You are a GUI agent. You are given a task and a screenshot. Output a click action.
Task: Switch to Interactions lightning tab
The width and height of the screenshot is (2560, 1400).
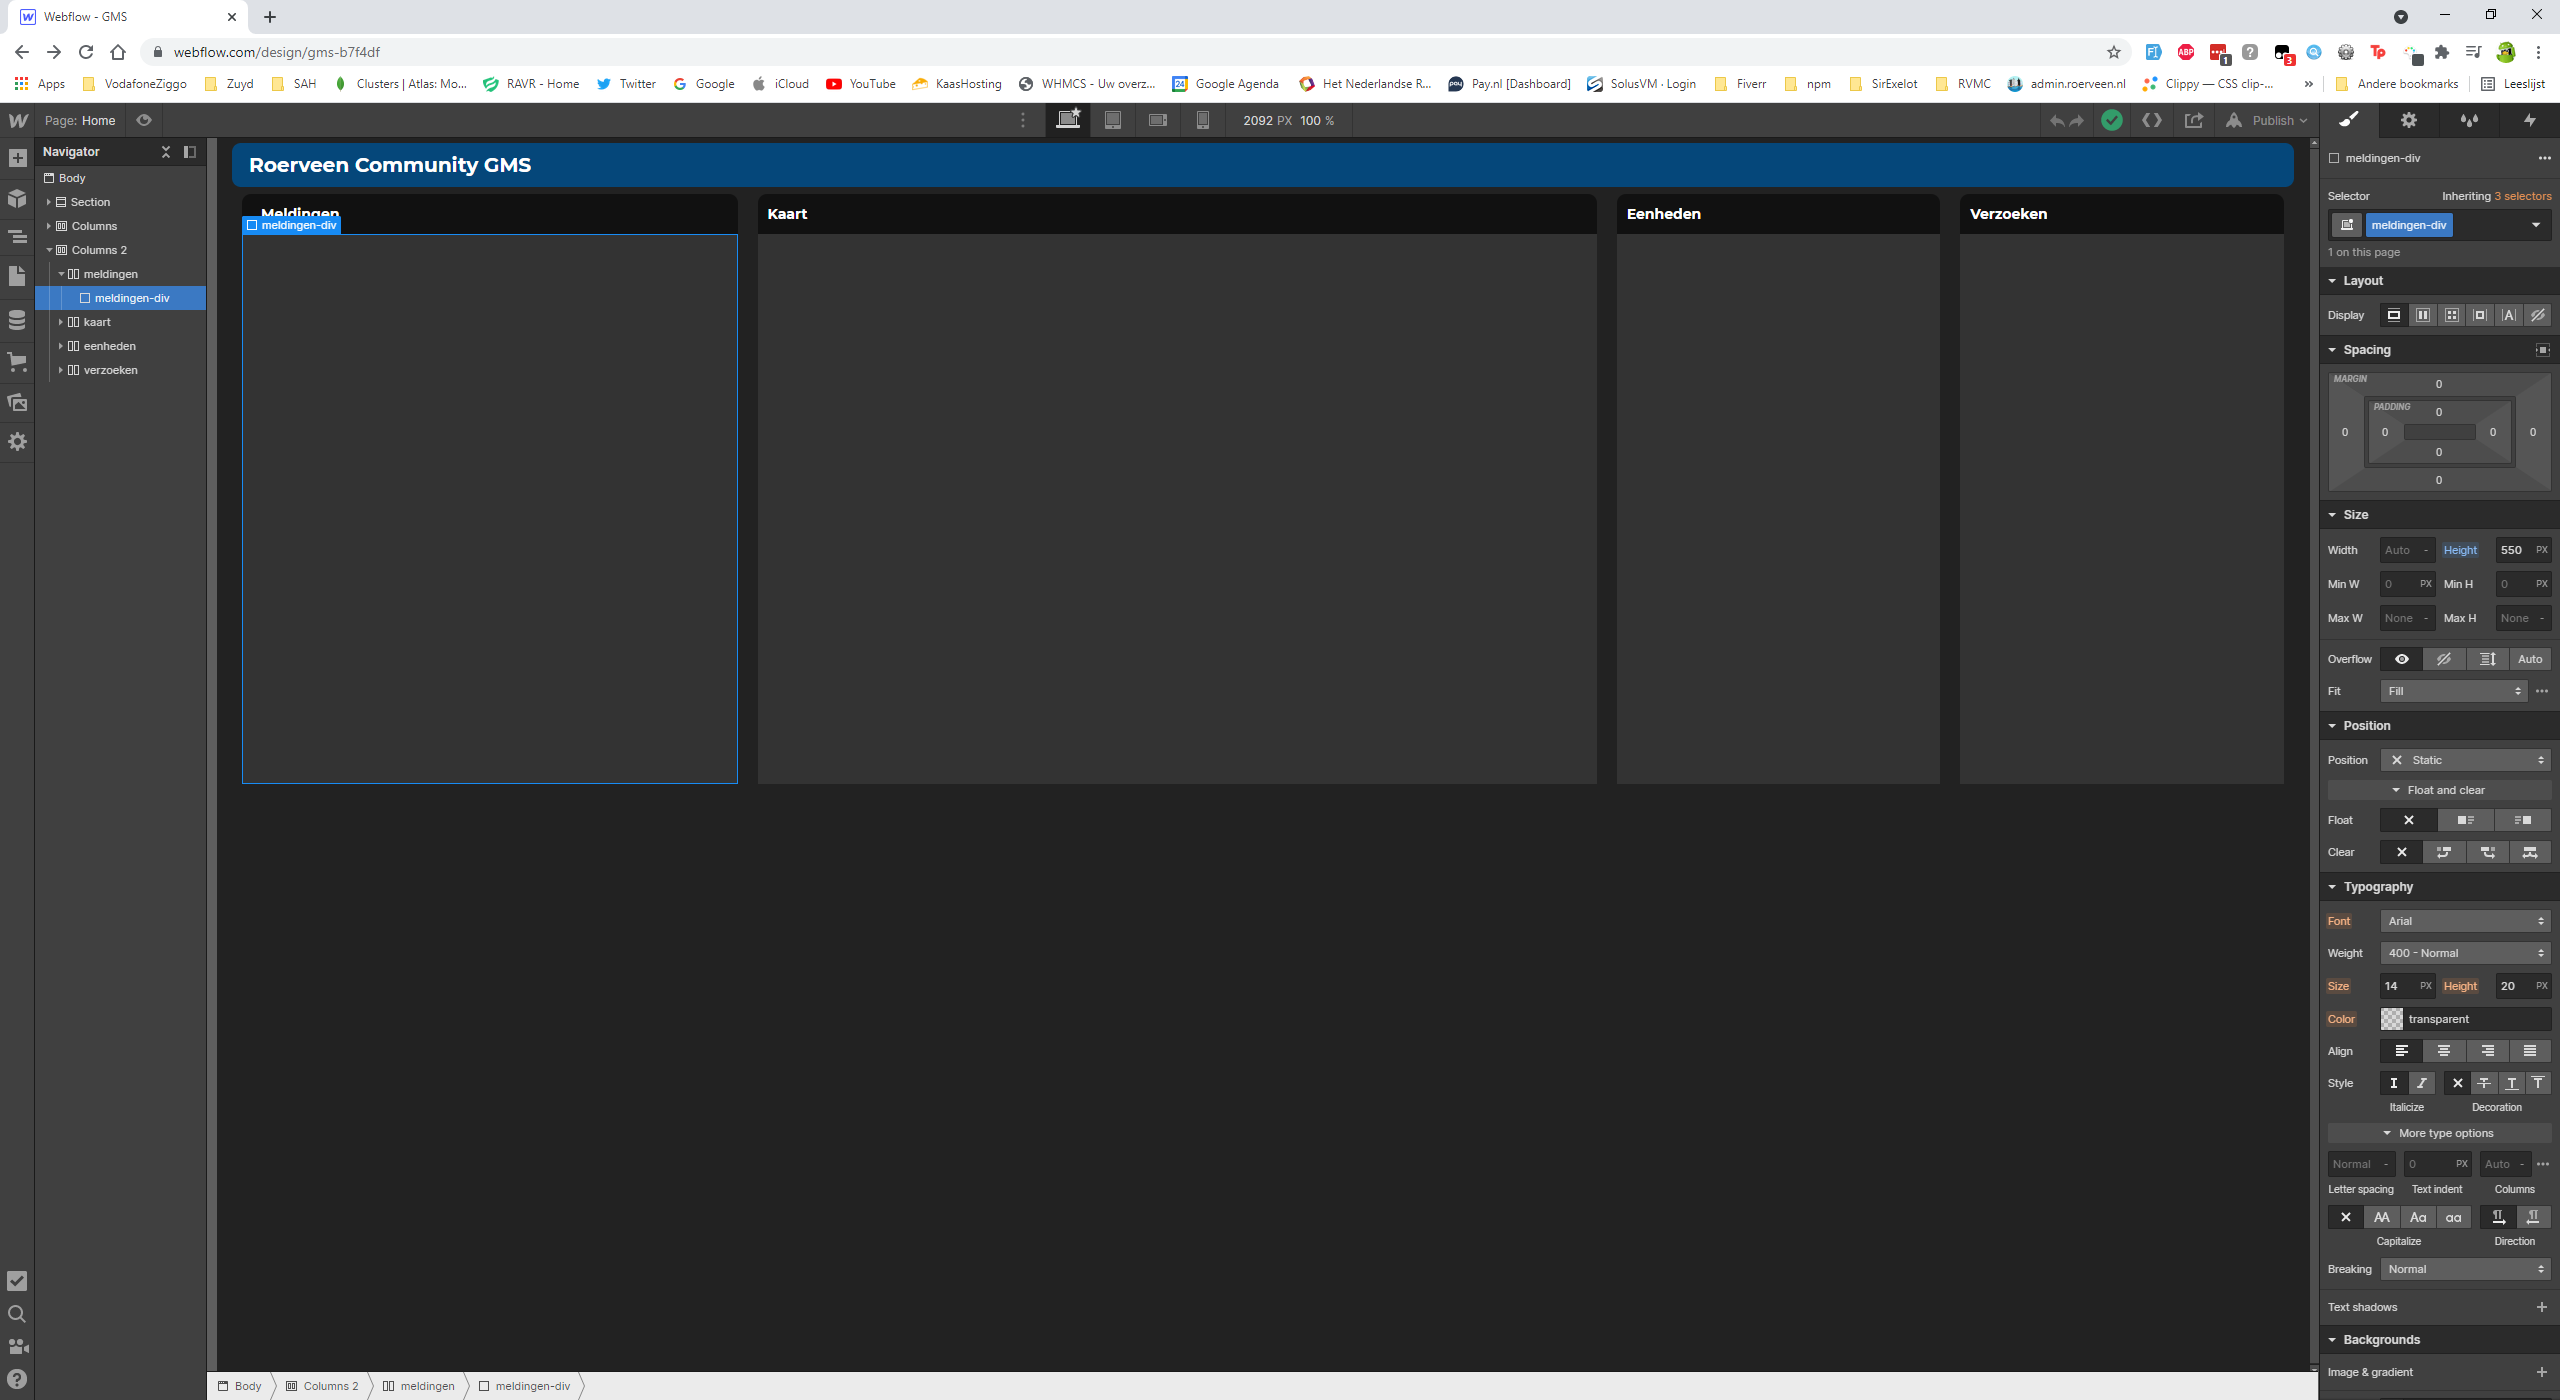coord(2529,120)
